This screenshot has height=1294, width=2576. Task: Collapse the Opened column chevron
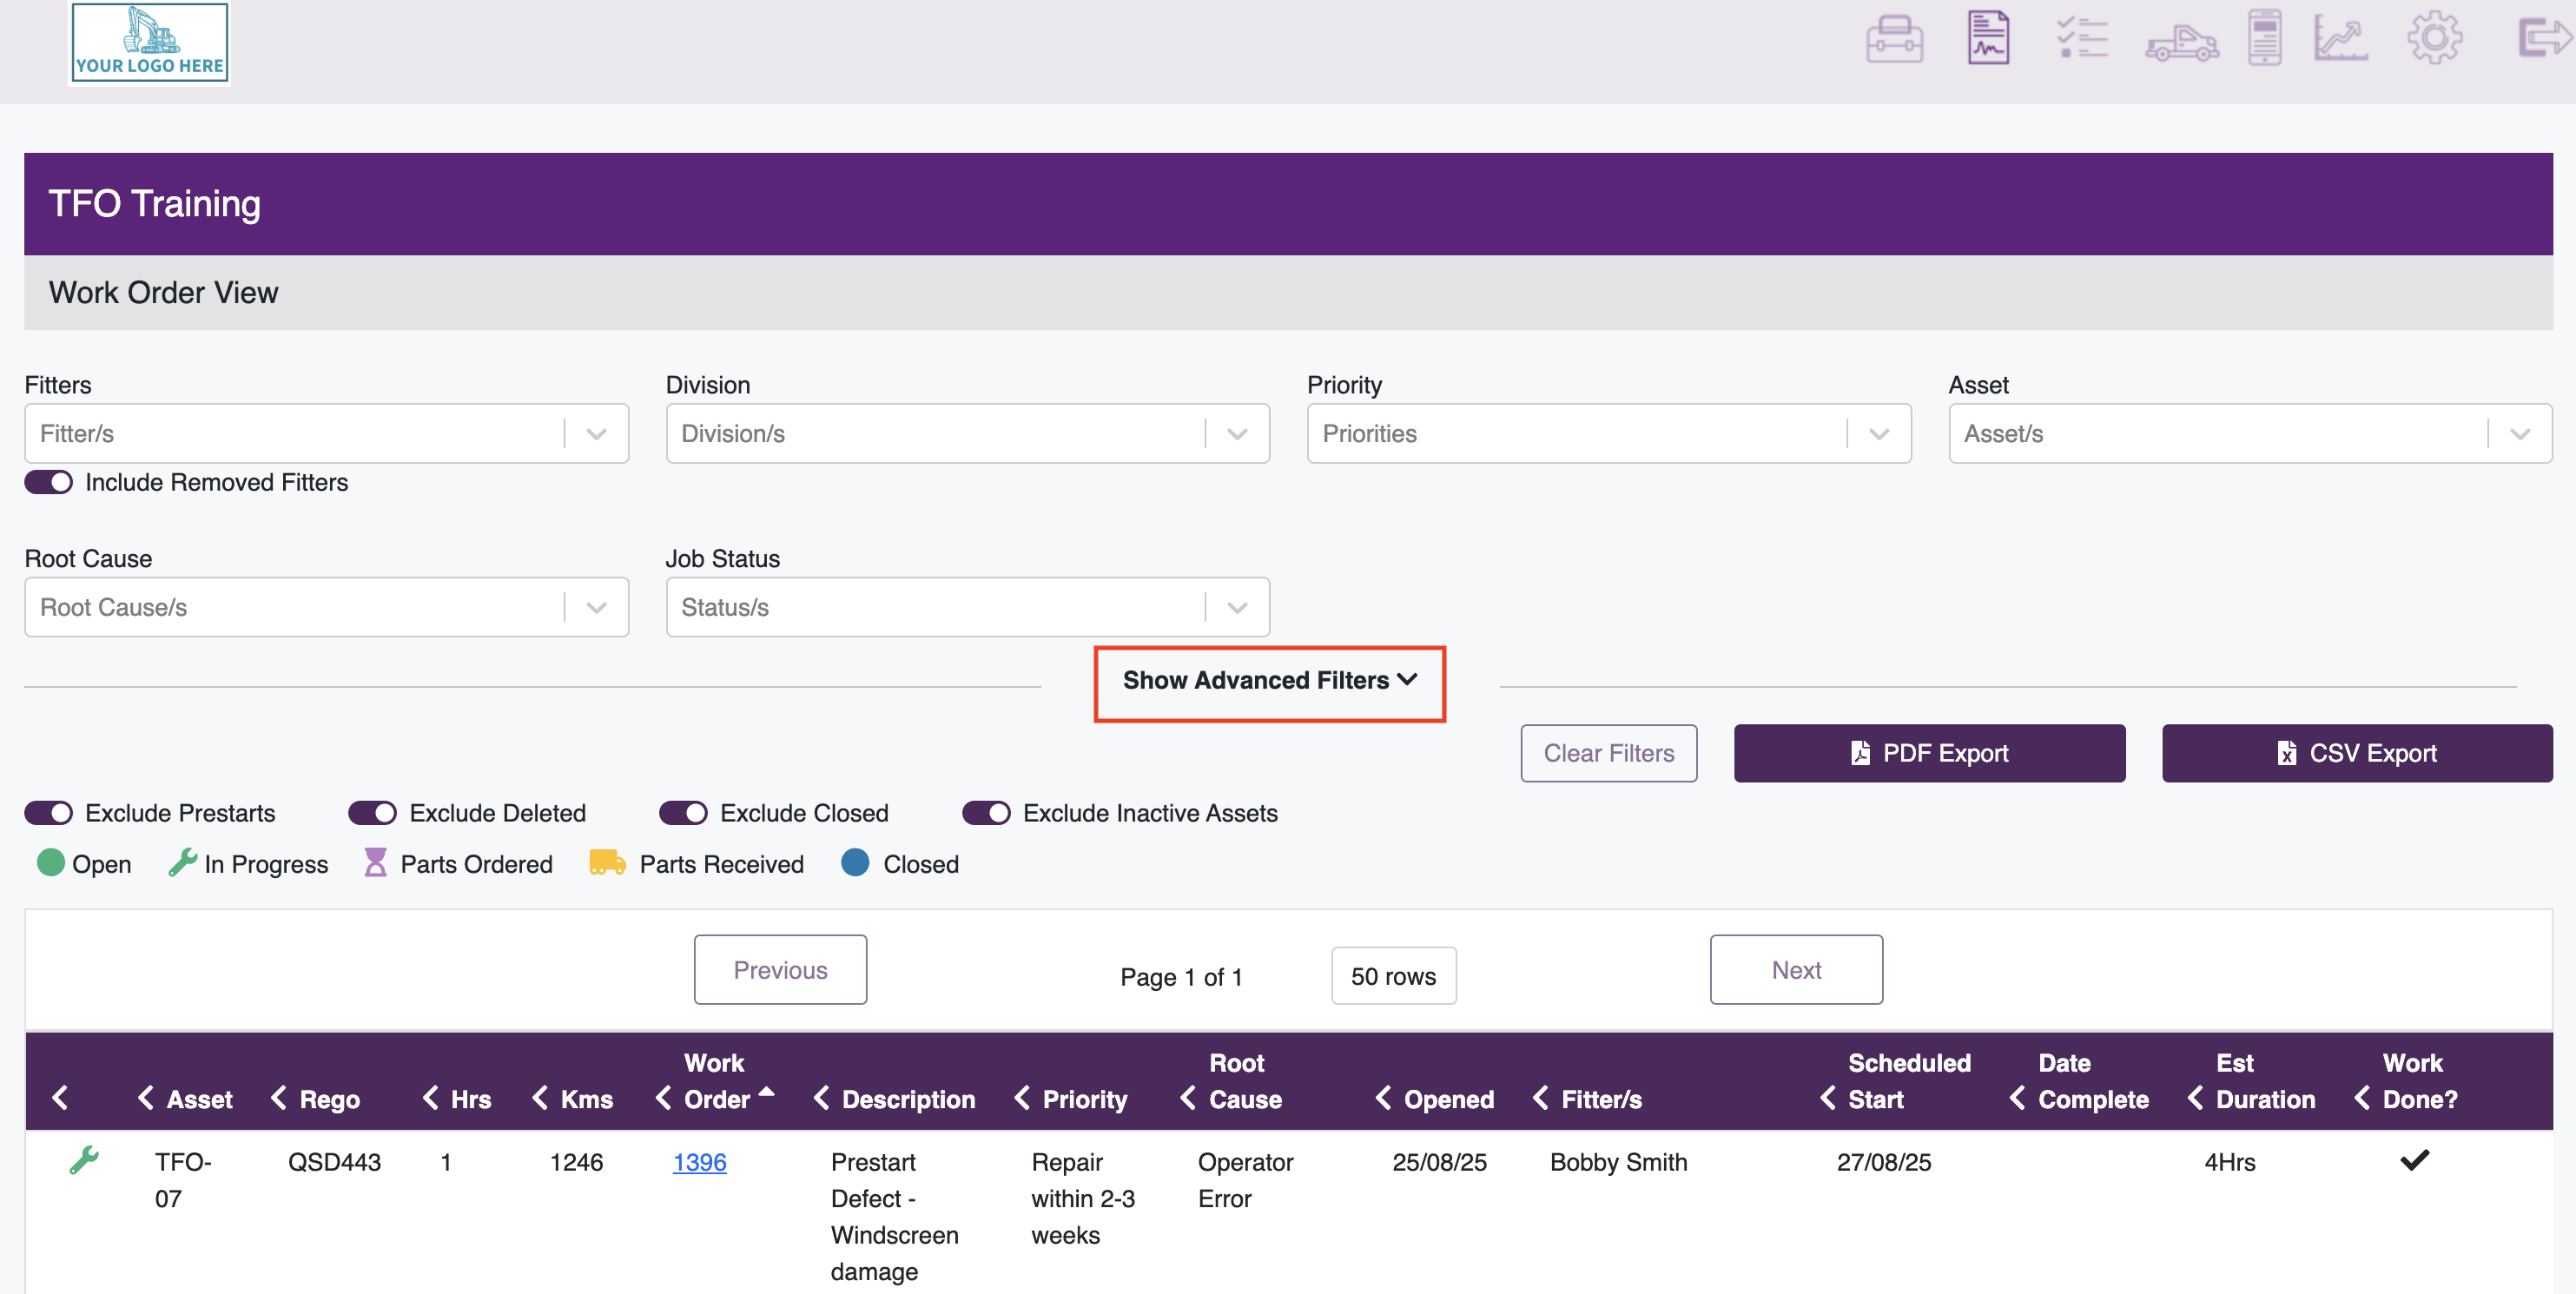click(1384, 1098)
